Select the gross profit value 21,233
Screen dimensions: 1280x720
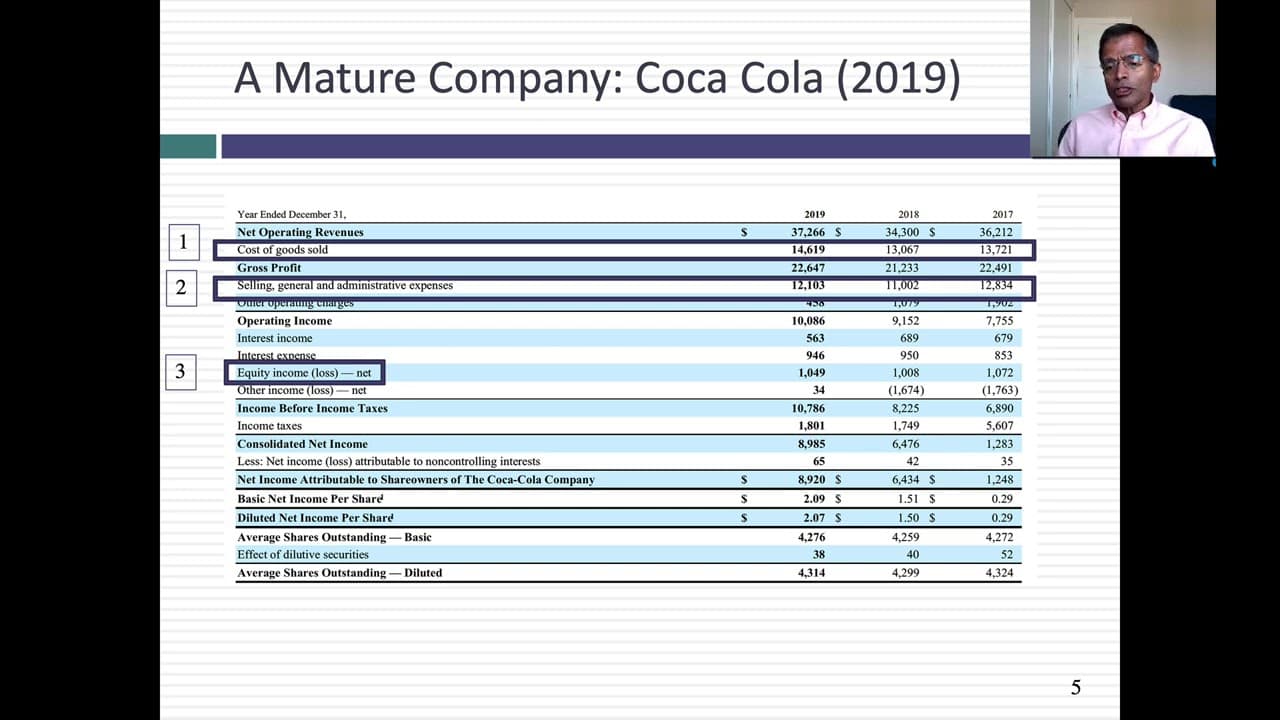(x=902, y=268)
